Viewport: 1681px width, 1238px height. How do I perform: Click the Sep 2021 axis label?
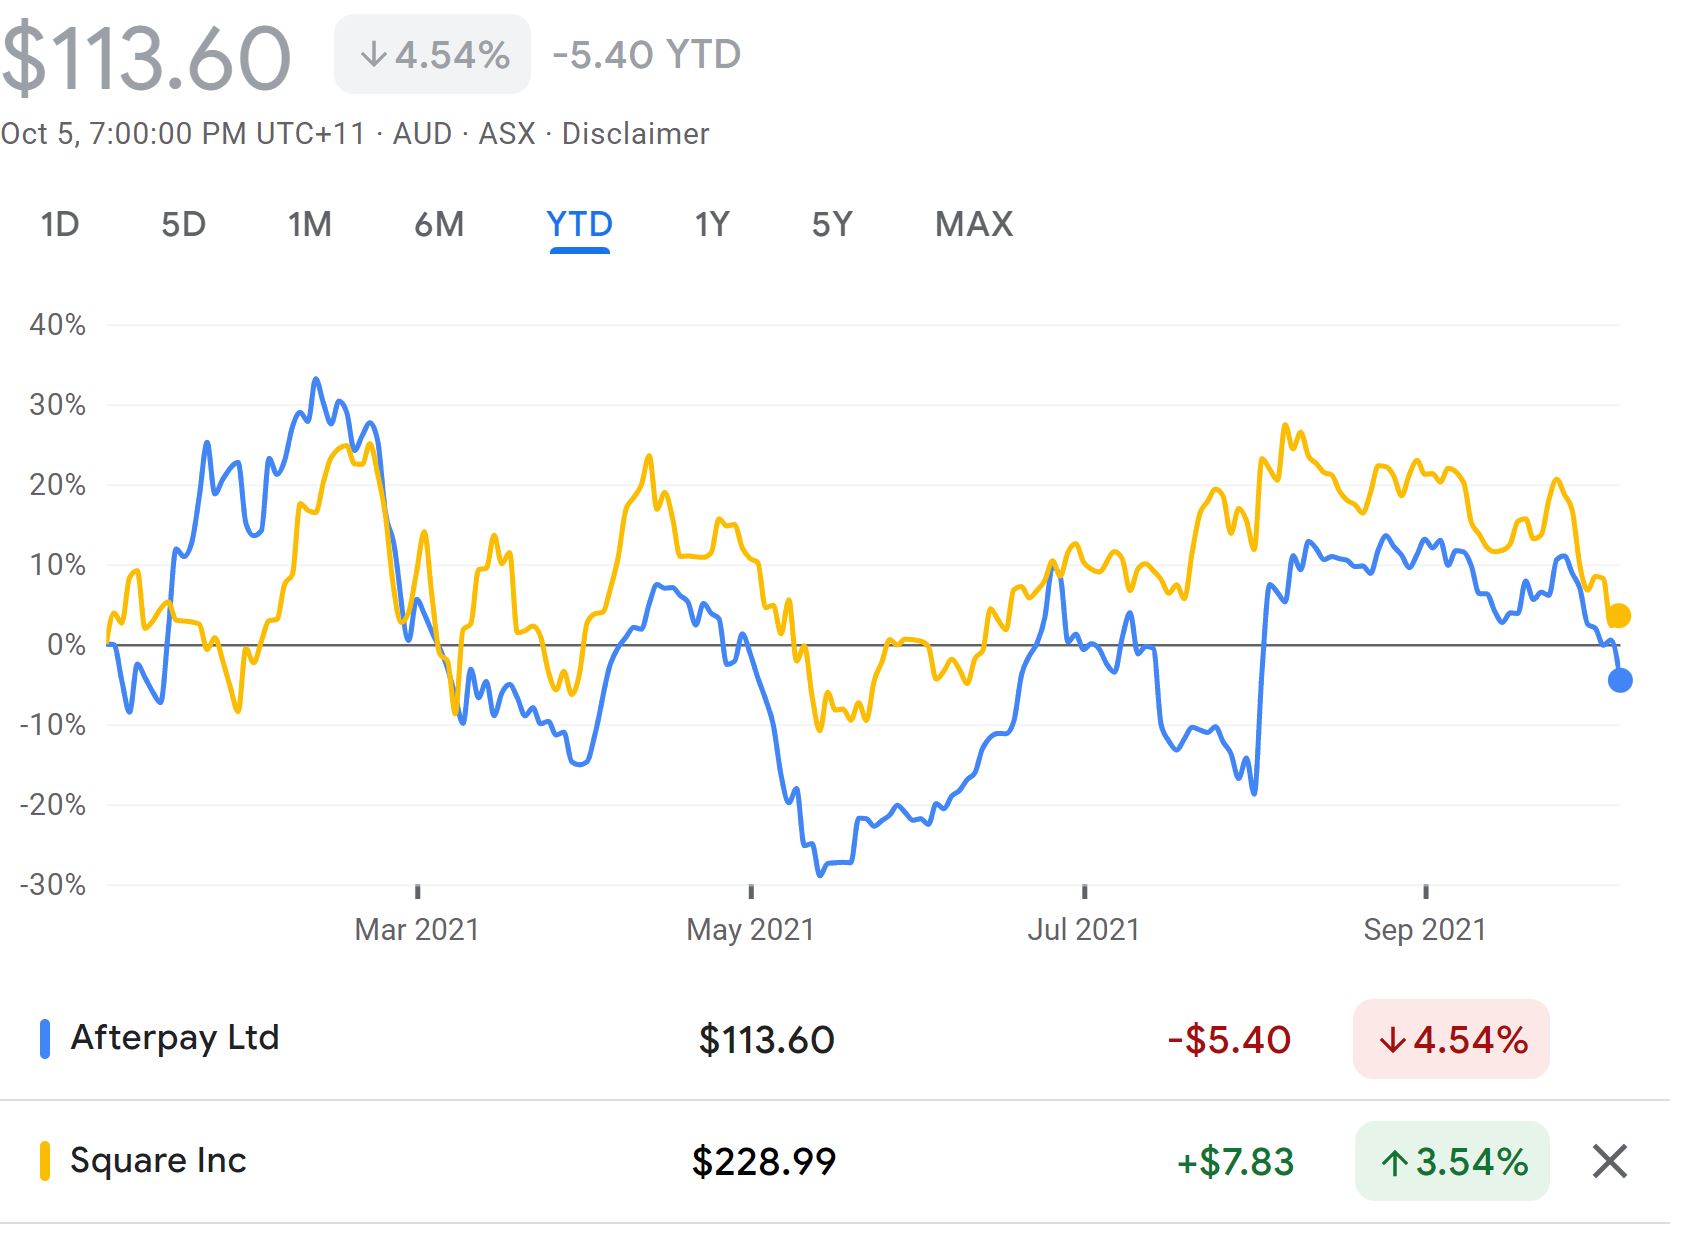tap(1424, 930)
